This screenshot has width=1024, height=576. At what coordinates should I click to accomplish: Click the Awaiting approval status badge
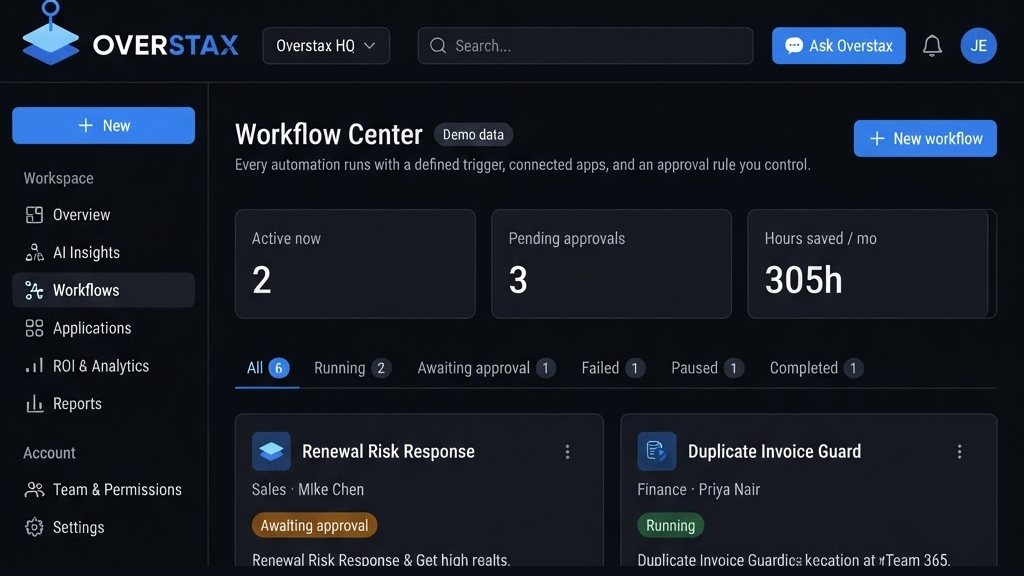tap(314, 526)
